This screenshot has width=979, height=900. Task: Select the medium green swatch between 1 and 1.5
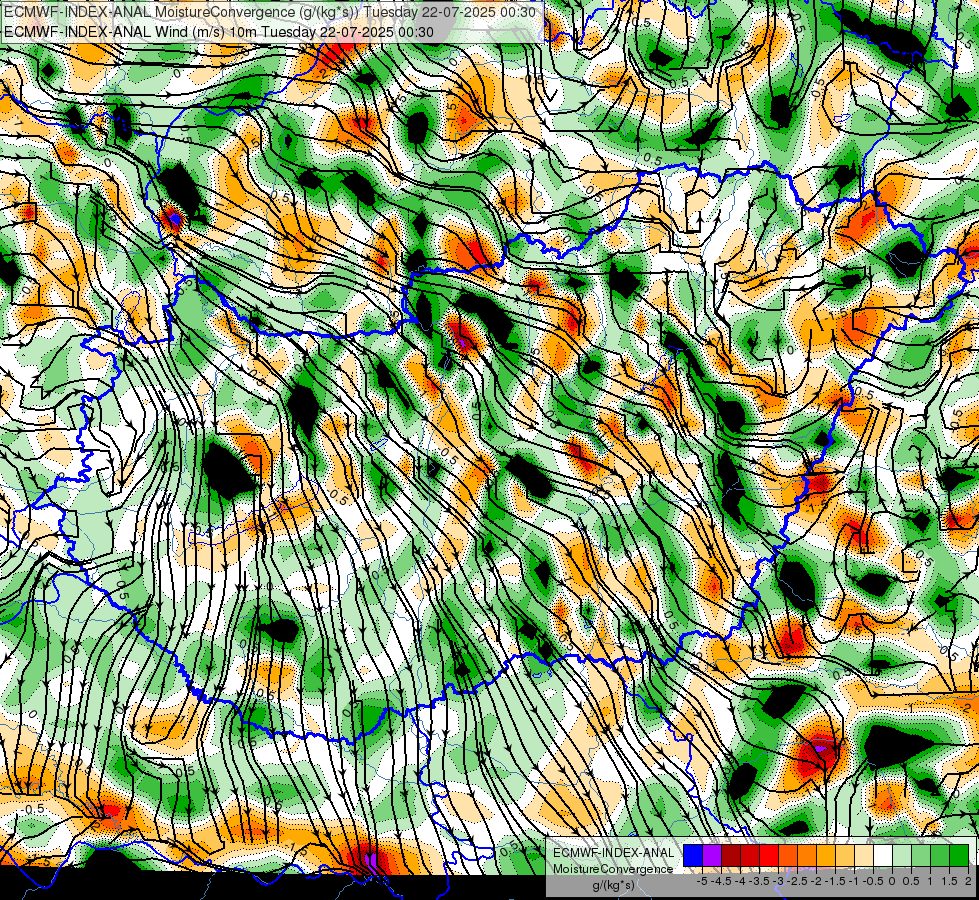coord(940,855)
